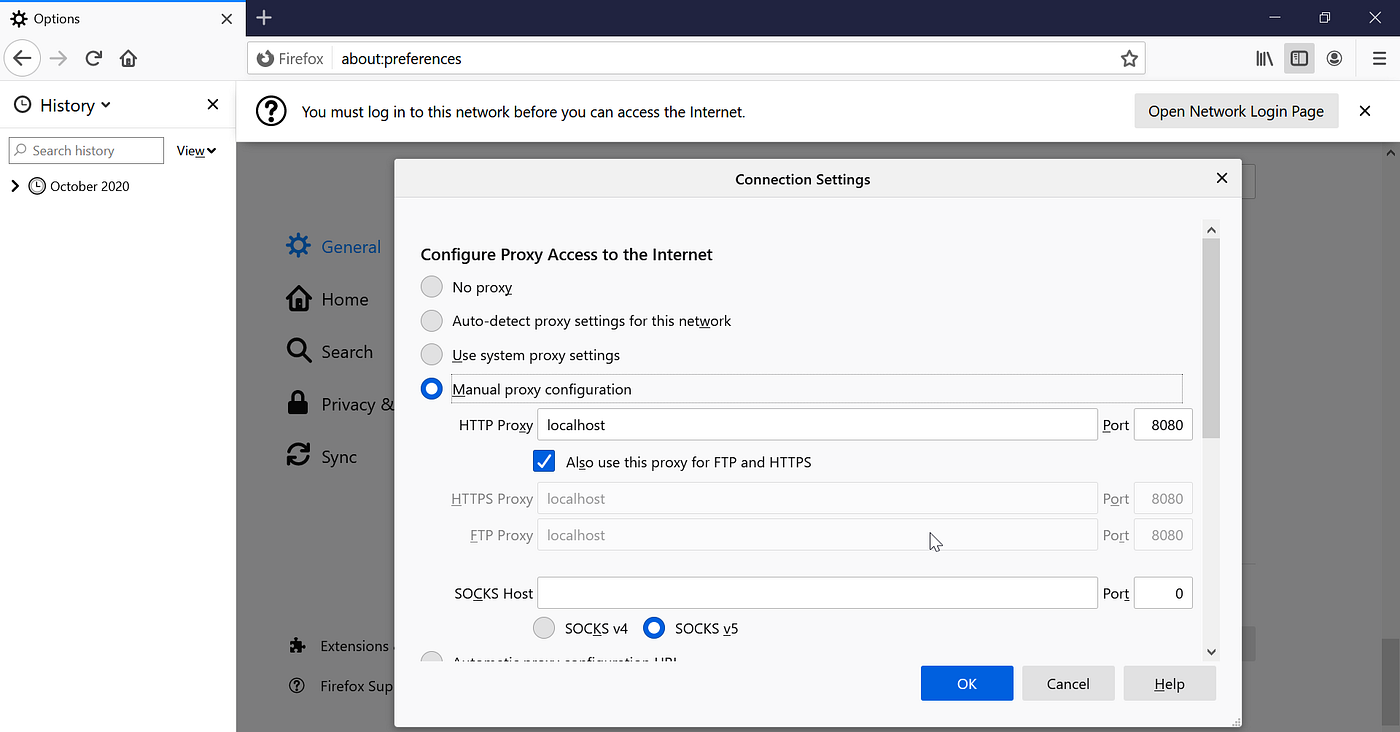Open the Library icon in toolbar
The image size is (1400, 732).
pyautogui.click(x=1265, y=59)
